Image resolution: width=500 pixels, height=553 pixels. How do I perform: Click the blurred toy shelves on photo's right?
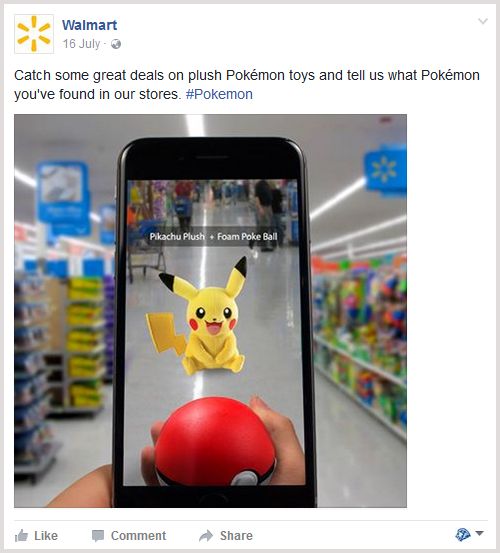point(360,339)
